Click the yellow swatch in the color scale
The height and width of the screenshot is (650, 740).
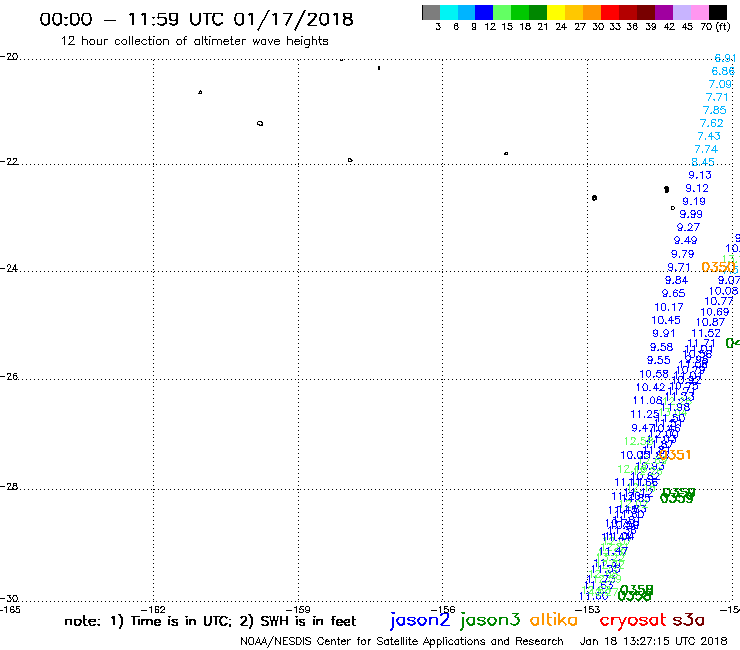pyautogui.click(x=556, y=12)
